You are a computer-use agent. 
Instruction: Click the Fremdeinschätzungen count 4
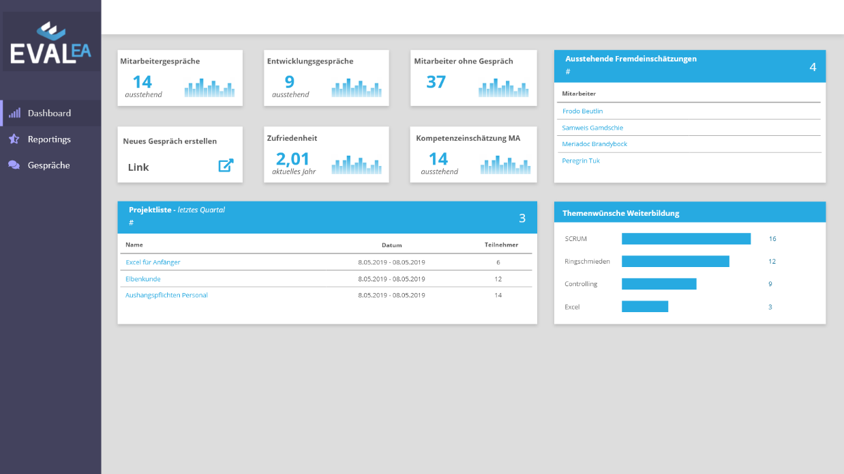click(813, 67)
